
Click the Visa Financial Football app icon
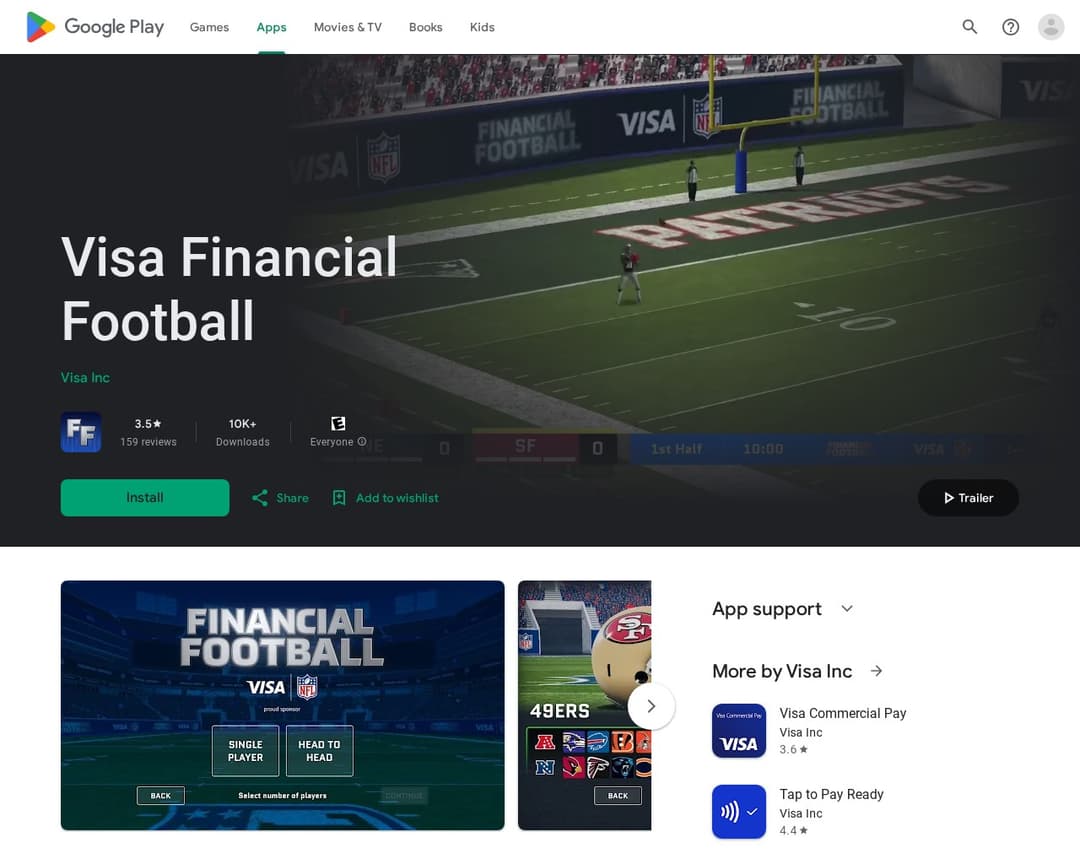coord(80,432)
